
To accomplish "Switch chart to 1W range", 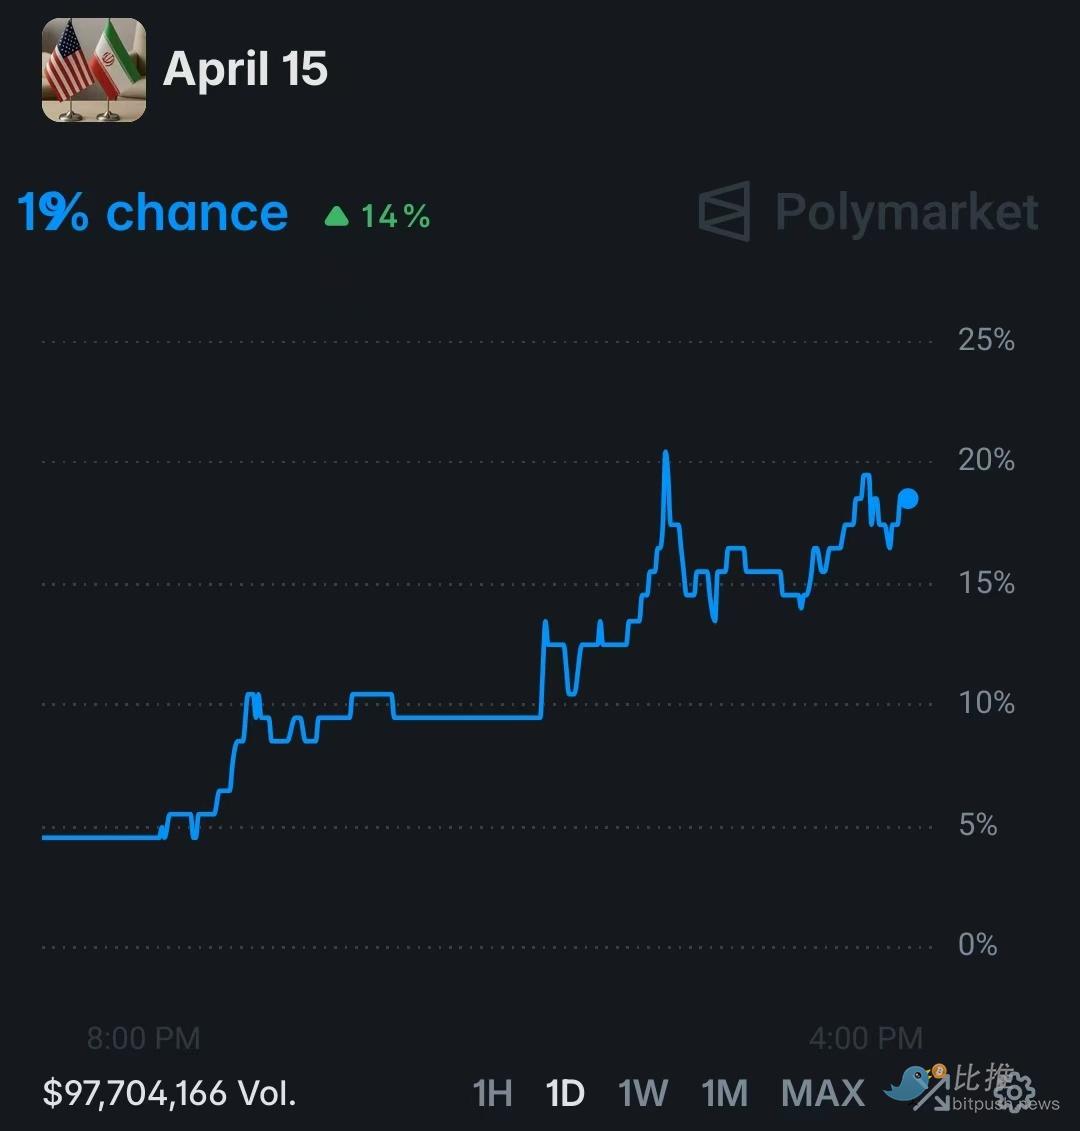I will point(643,1092).
